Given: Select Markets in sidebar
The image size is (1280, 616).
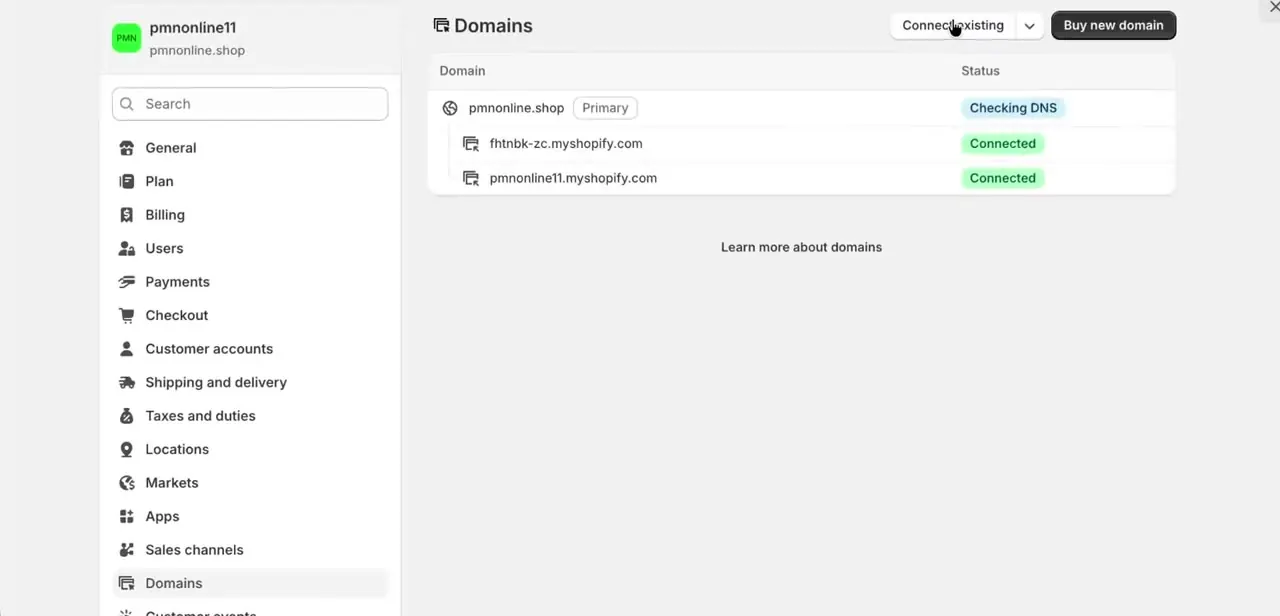Looking at the screenshot, I should coord(172,483).
